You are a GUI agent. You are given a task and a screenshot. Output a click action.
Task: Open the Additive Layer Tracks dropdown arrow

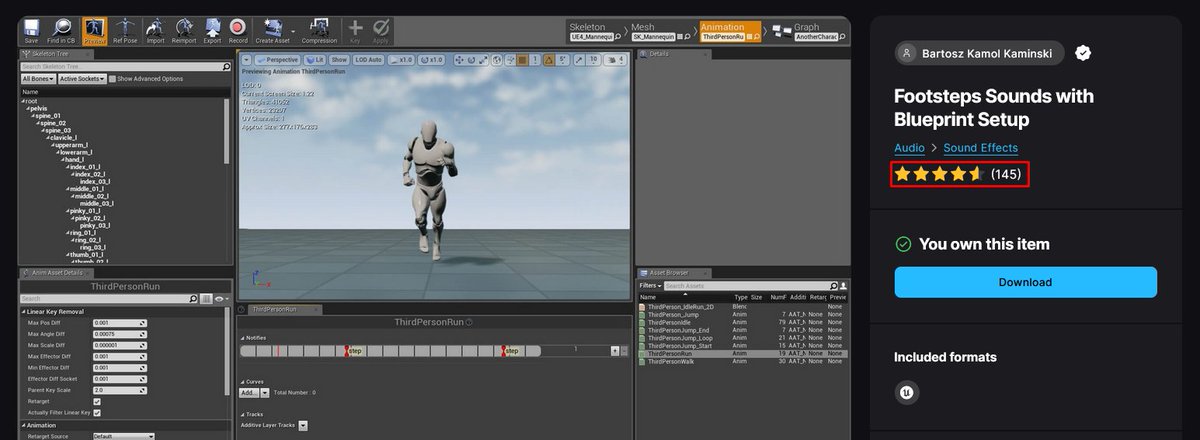click(303, 425)
